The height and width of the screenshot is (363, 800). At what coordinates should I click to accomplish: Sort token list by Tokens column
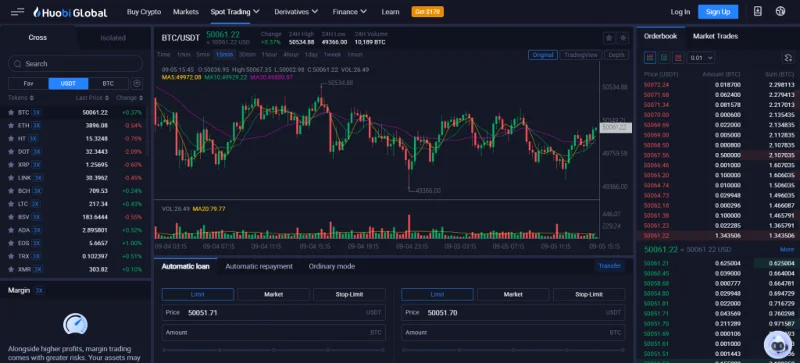pos(21,98)
